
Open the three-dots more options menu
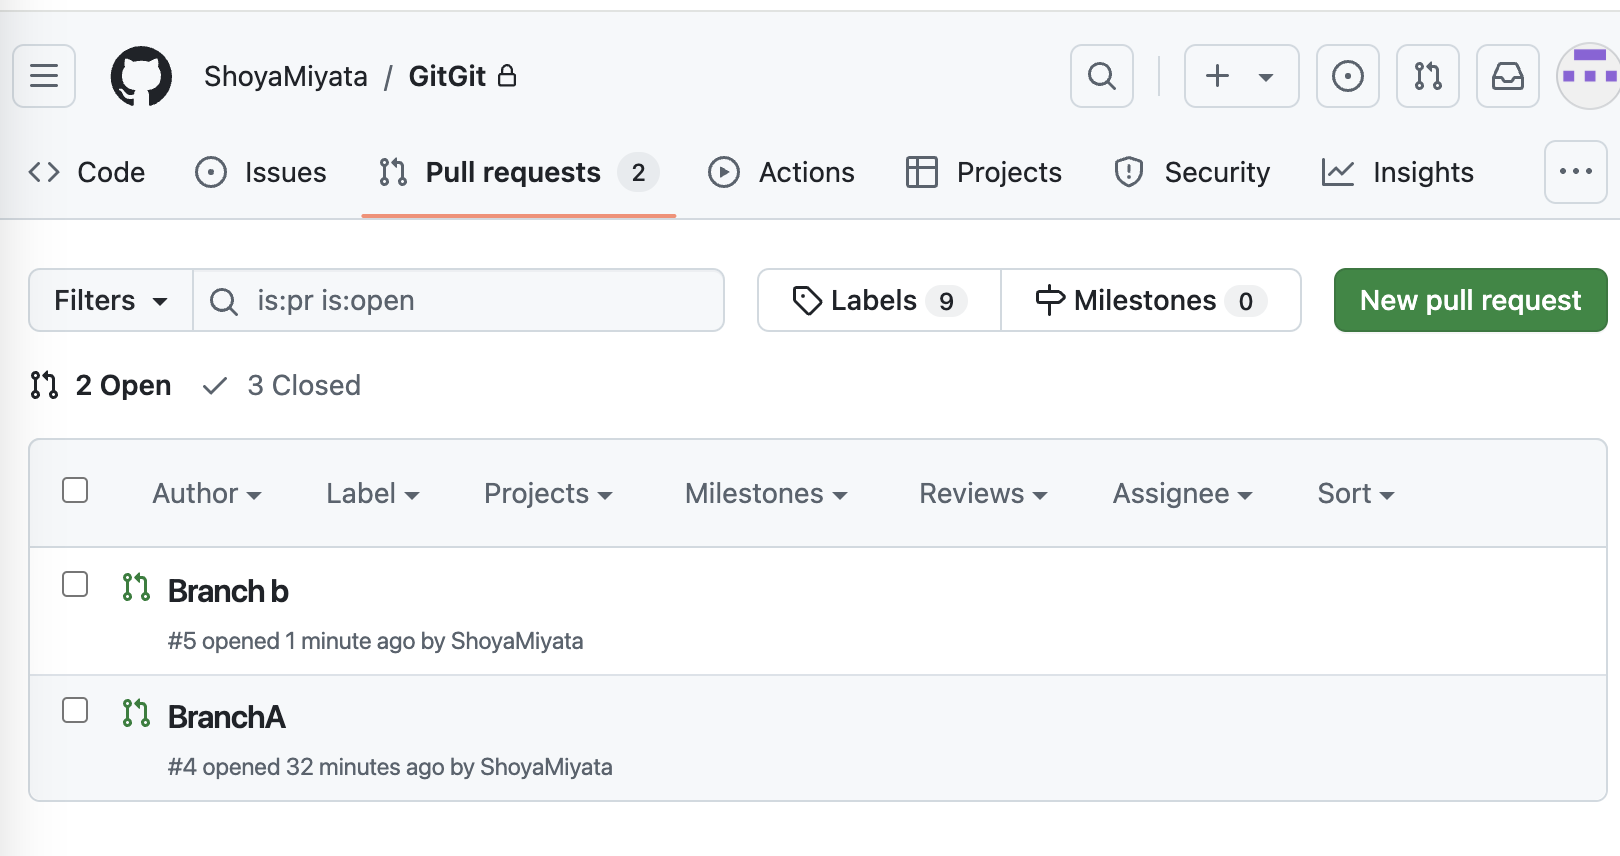pyautogui.click(x=1575, y=172)
